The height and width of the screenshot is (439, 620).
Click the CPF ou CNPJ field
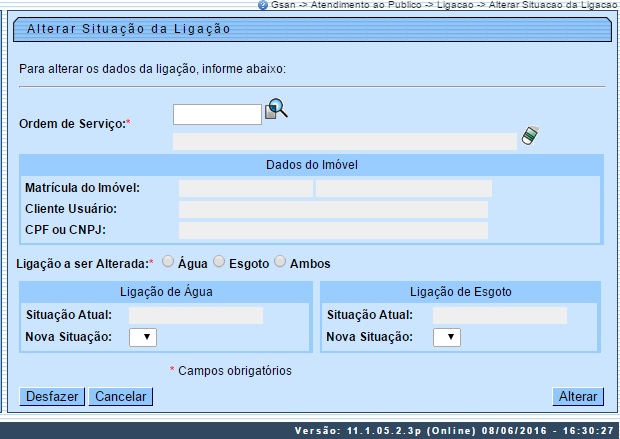pyautogui.click(x=333, y=231)
